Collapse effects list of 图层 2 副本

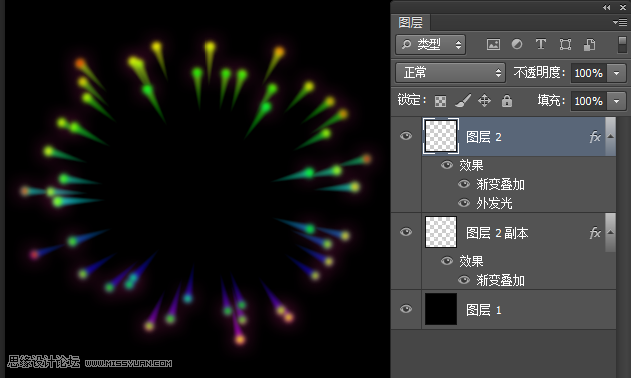click(610, 232)
